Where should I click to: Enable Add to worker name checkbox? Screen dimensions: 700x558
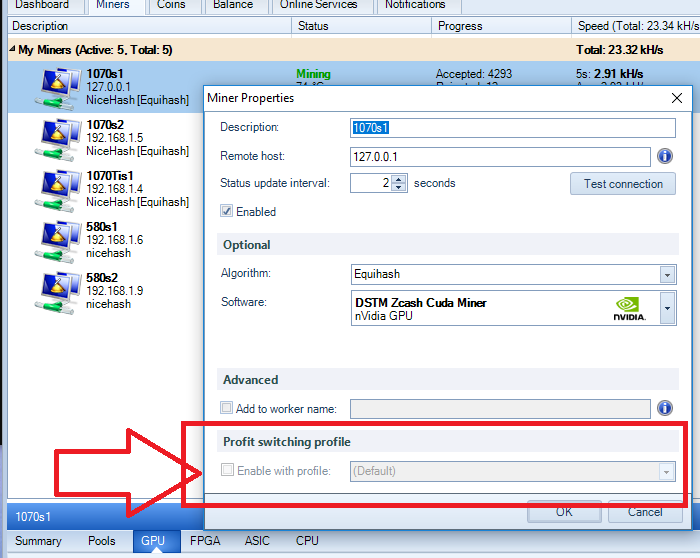tap(227, 408)
